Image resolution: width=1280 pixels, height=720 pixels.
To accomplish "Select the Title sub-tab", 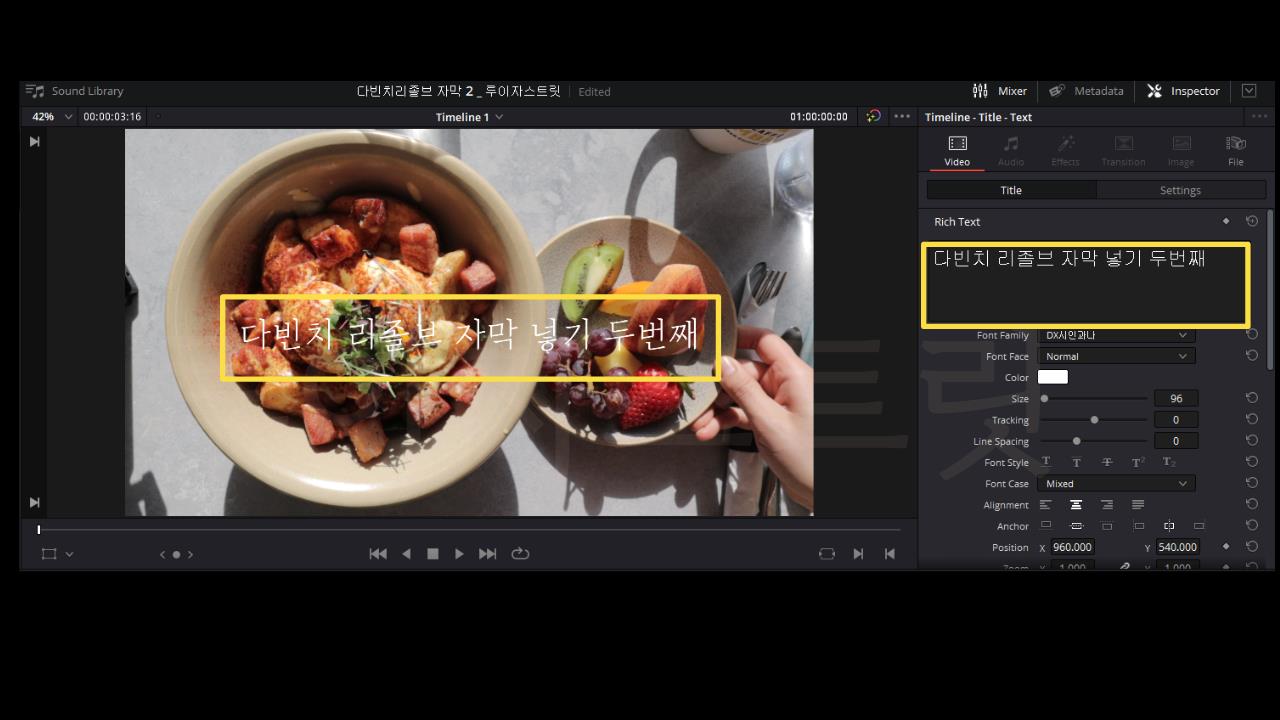I will click(1011, 190).
